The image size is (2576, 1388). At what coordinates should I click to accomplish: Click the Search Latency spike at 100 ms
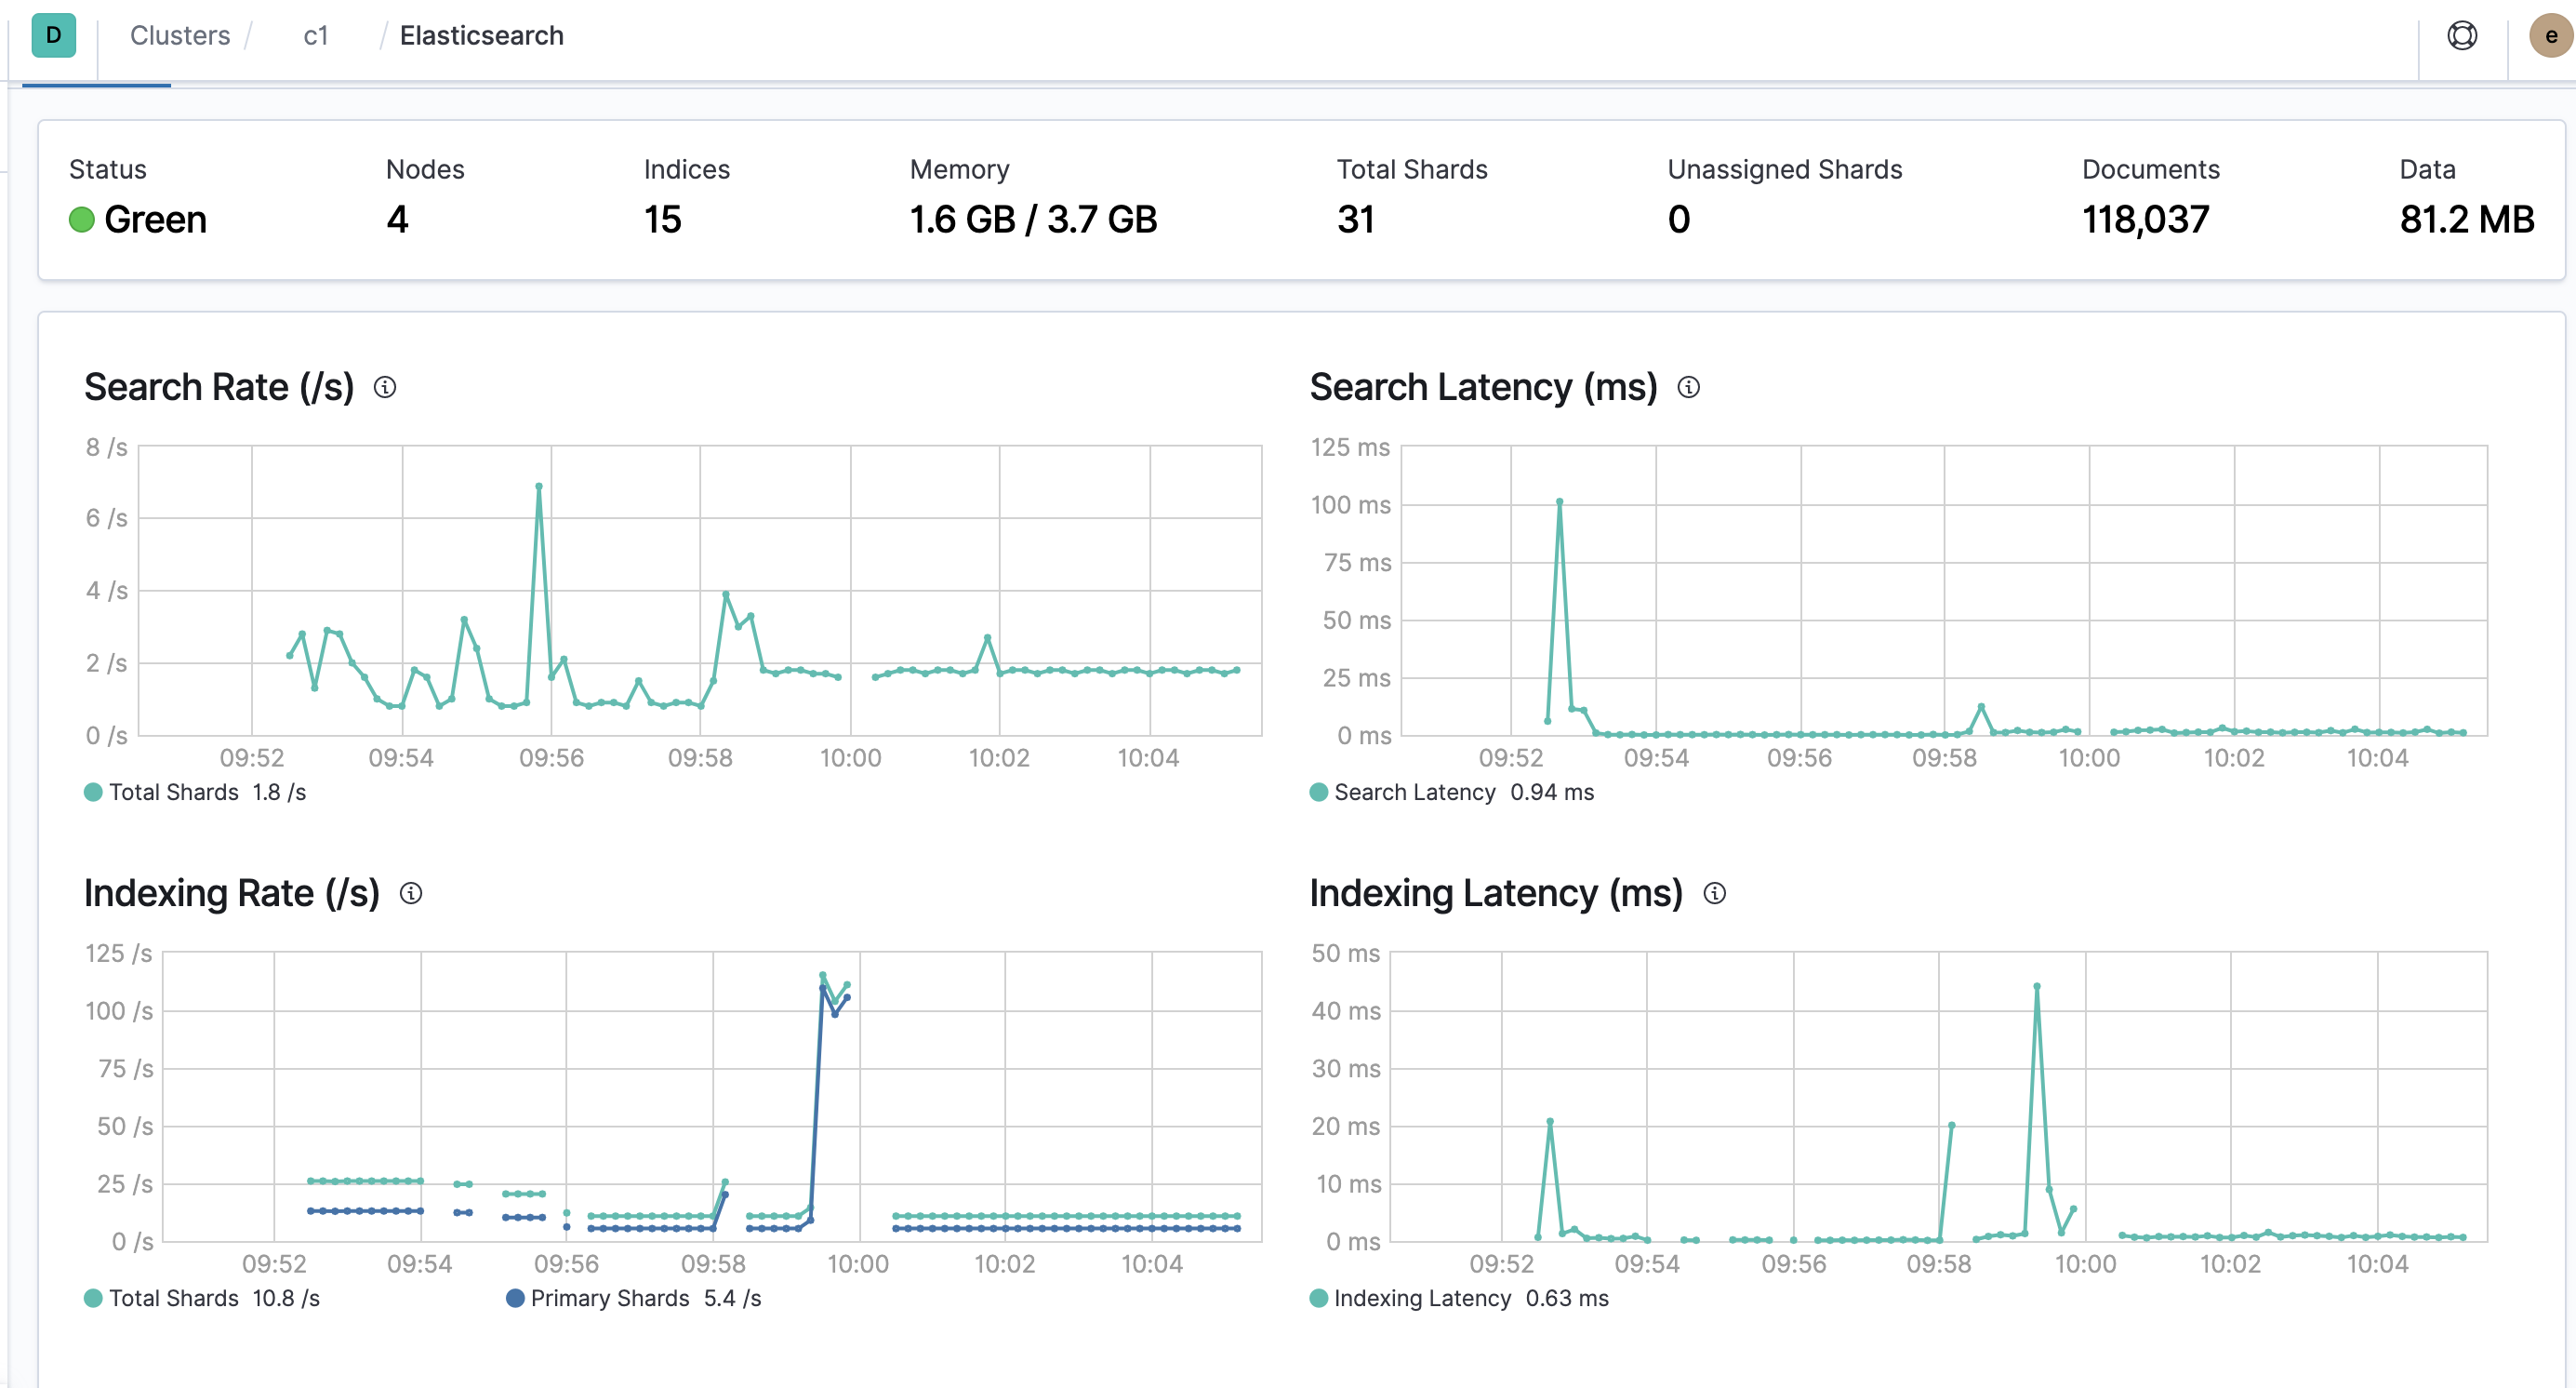1560,502
